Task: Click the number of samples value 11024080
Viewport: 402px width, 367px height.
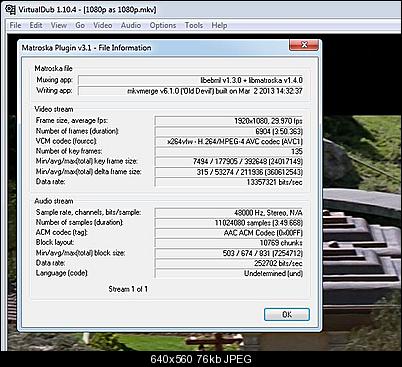Action: [x=229, y=223]
